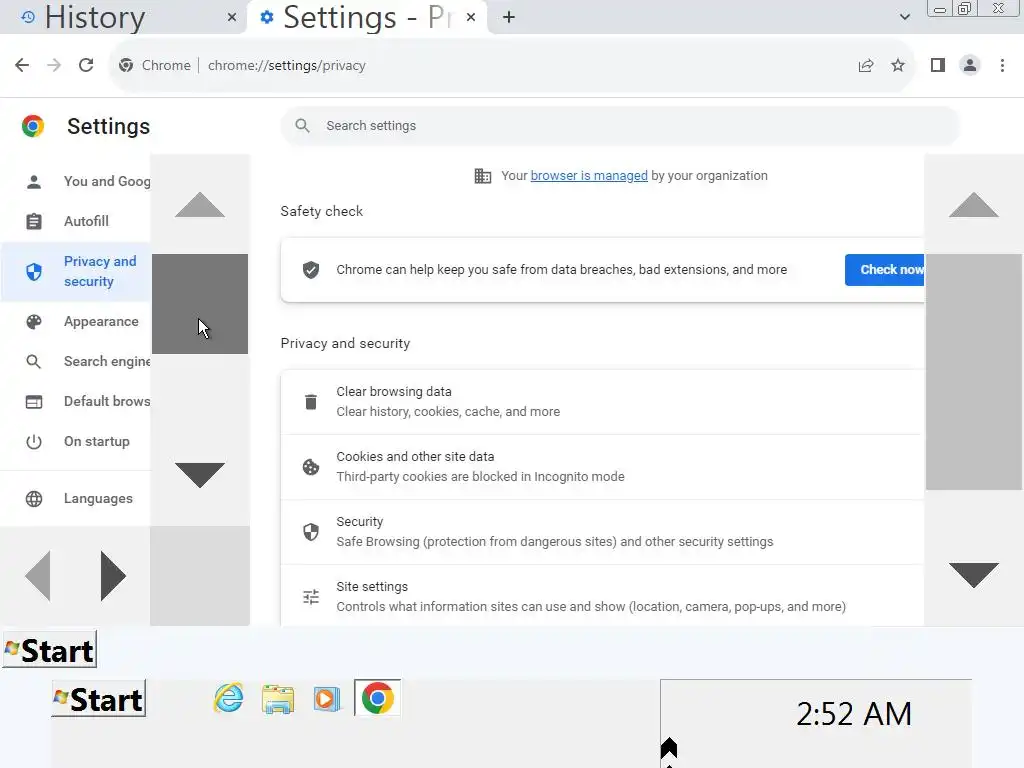Launch Internet Explorer from the taskbar
Viewport: 1024px width, 768px height.
point(229,698)
